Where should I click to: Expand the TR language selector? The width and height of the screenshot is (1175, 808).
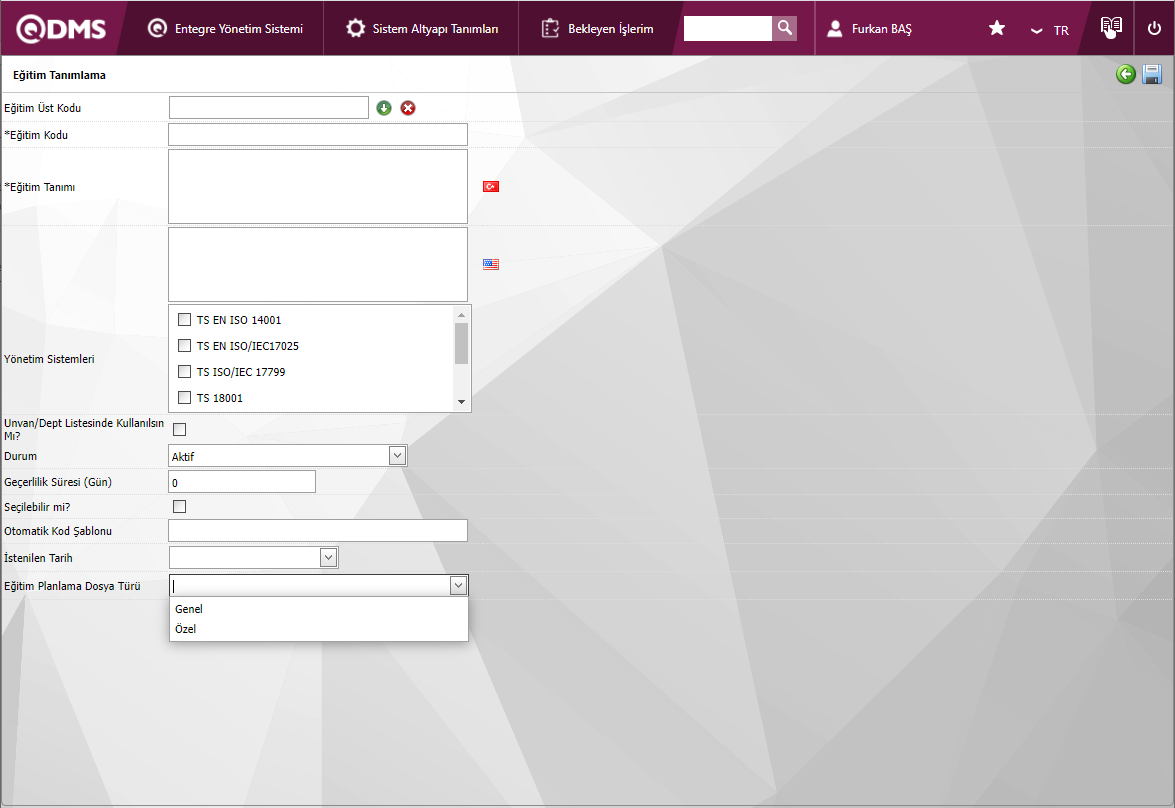(x=1050, y=30)
